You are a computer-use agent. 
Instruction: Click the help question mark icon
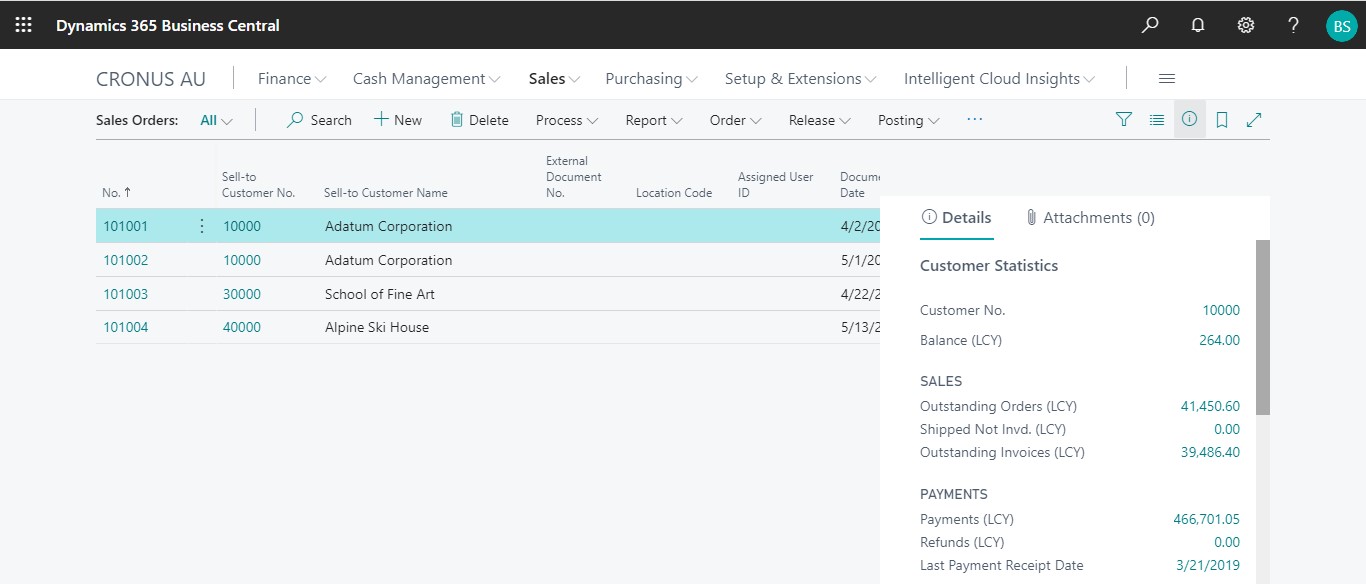[1294, 25]
